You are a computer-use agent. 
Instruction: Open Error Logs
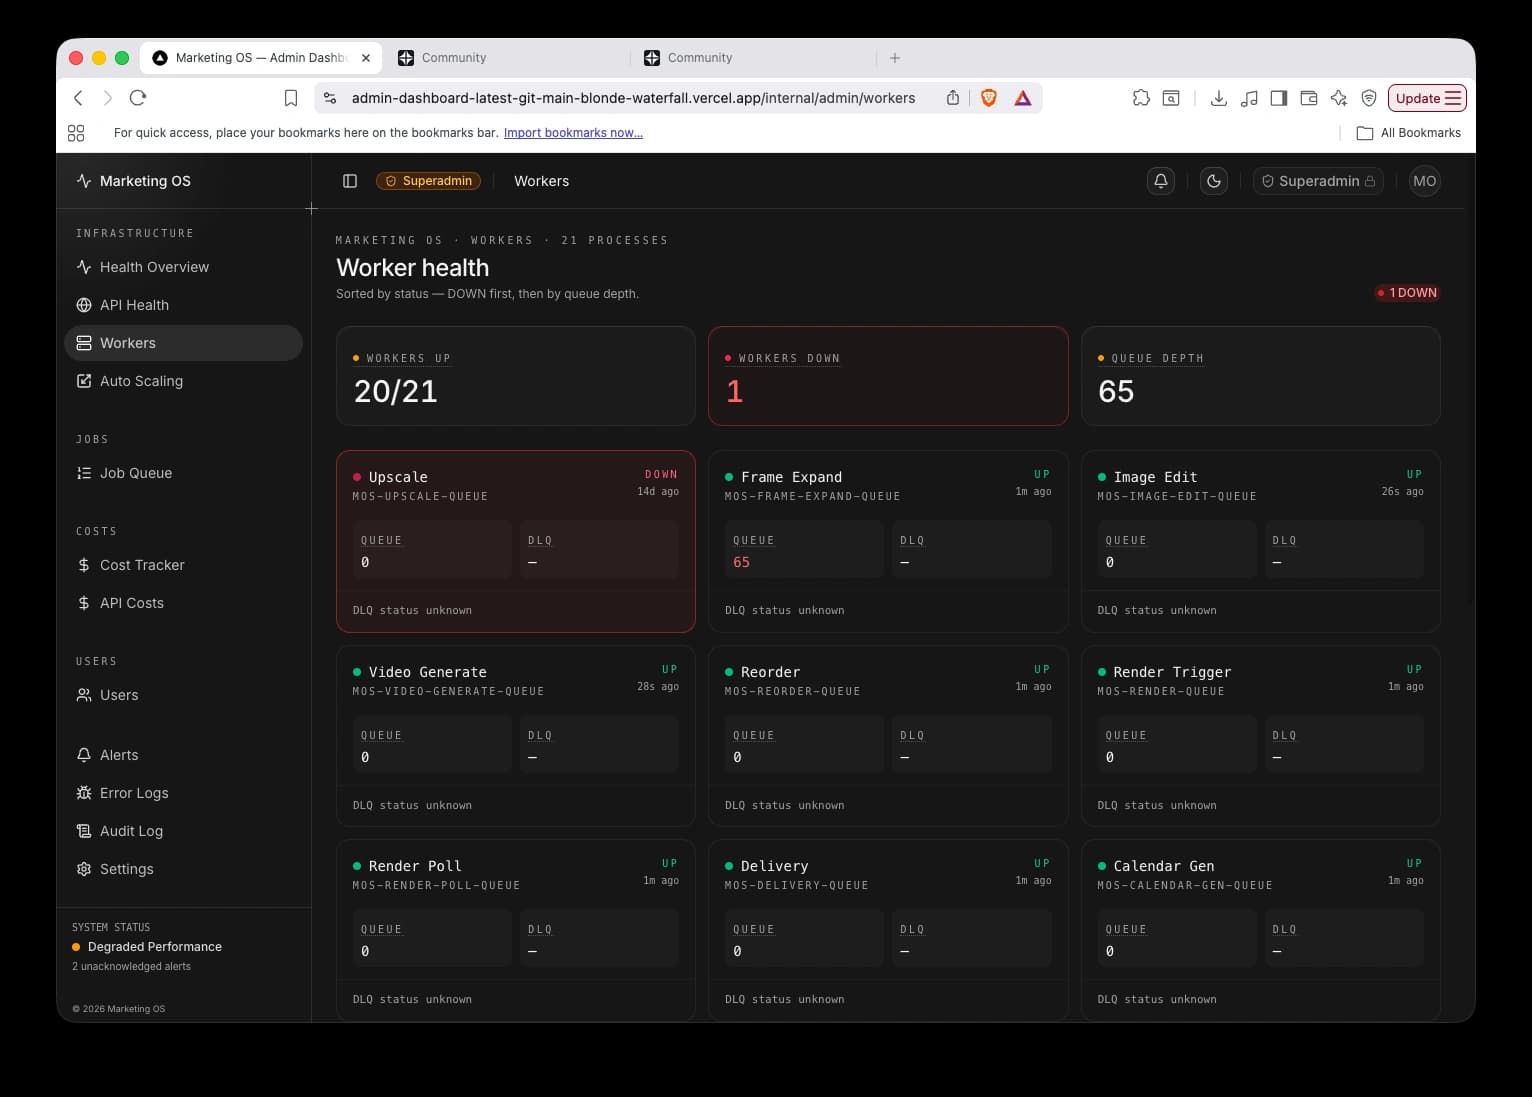tap(183, 793)
